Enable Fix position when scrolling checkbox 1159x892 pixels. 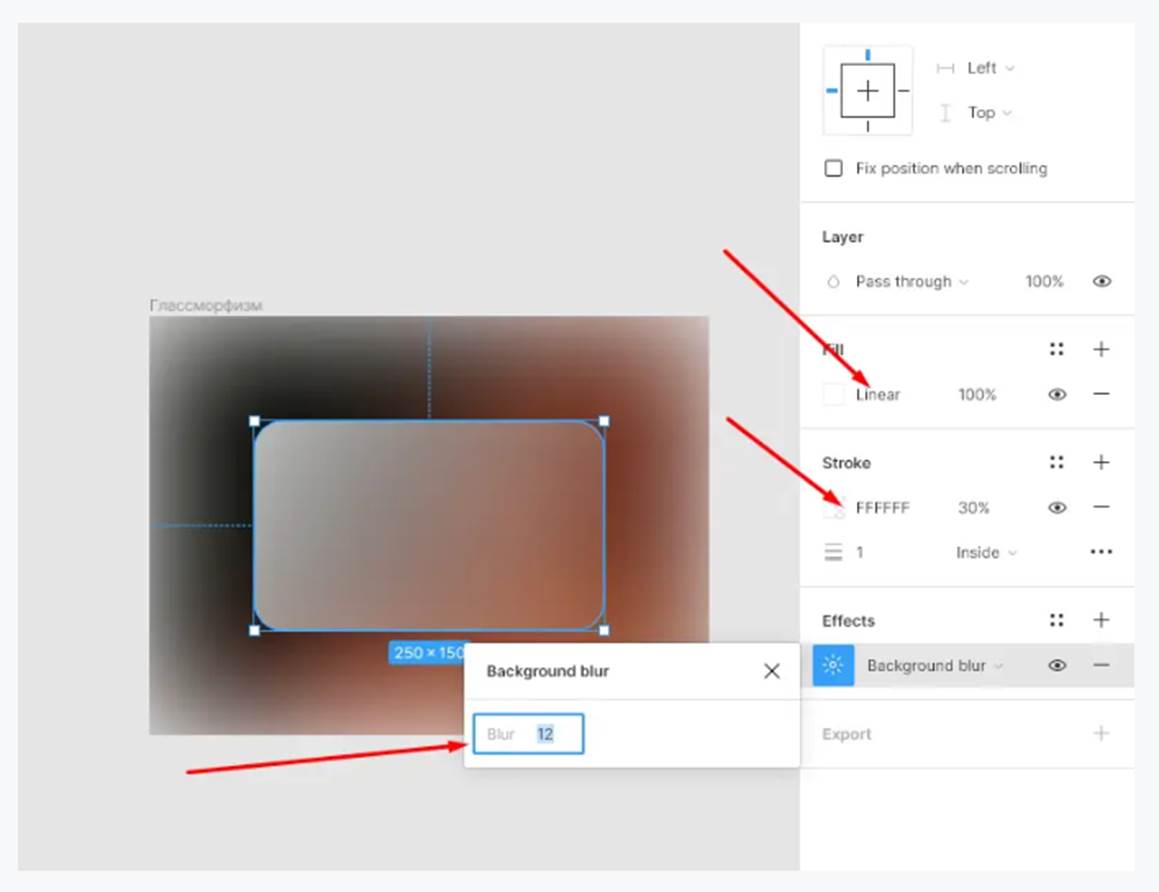(833, 168)
